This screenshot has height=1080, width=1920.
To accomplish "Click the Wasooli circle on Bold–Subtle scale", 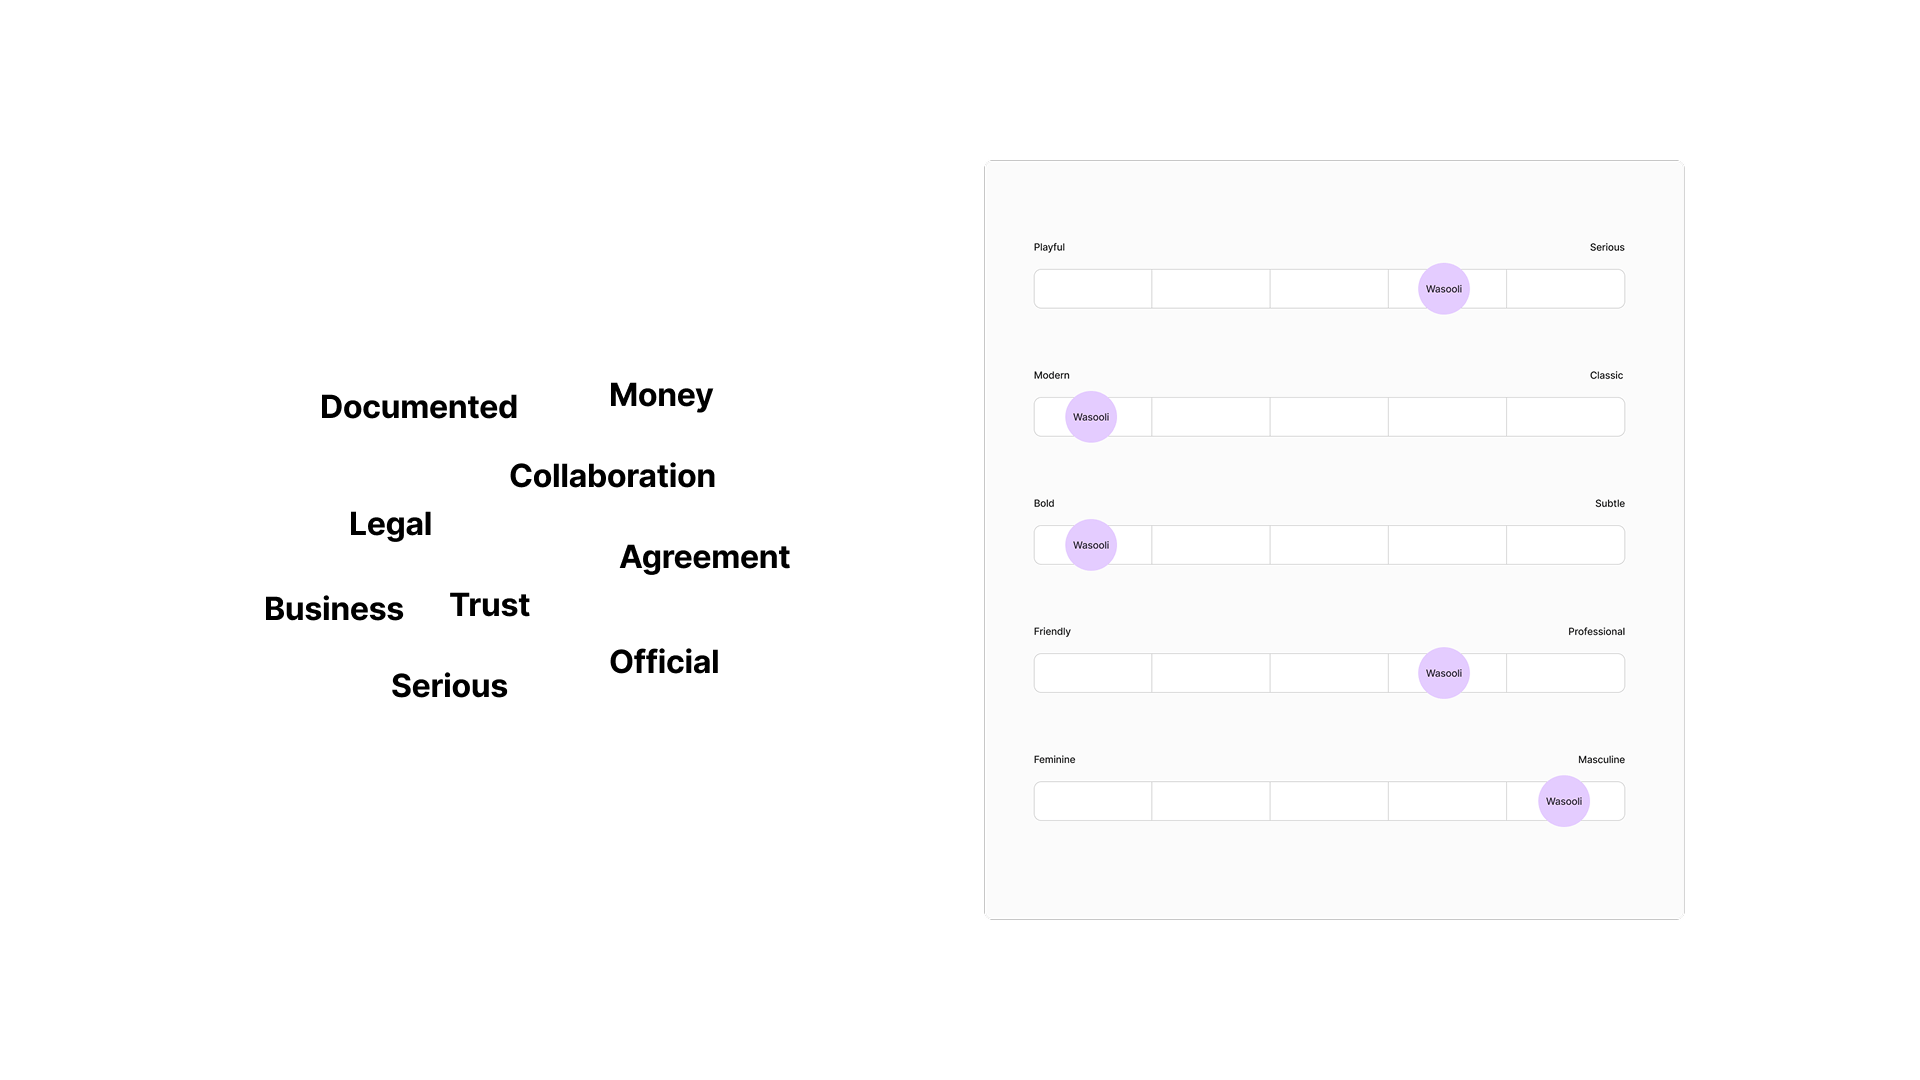I will point(1090,545).
